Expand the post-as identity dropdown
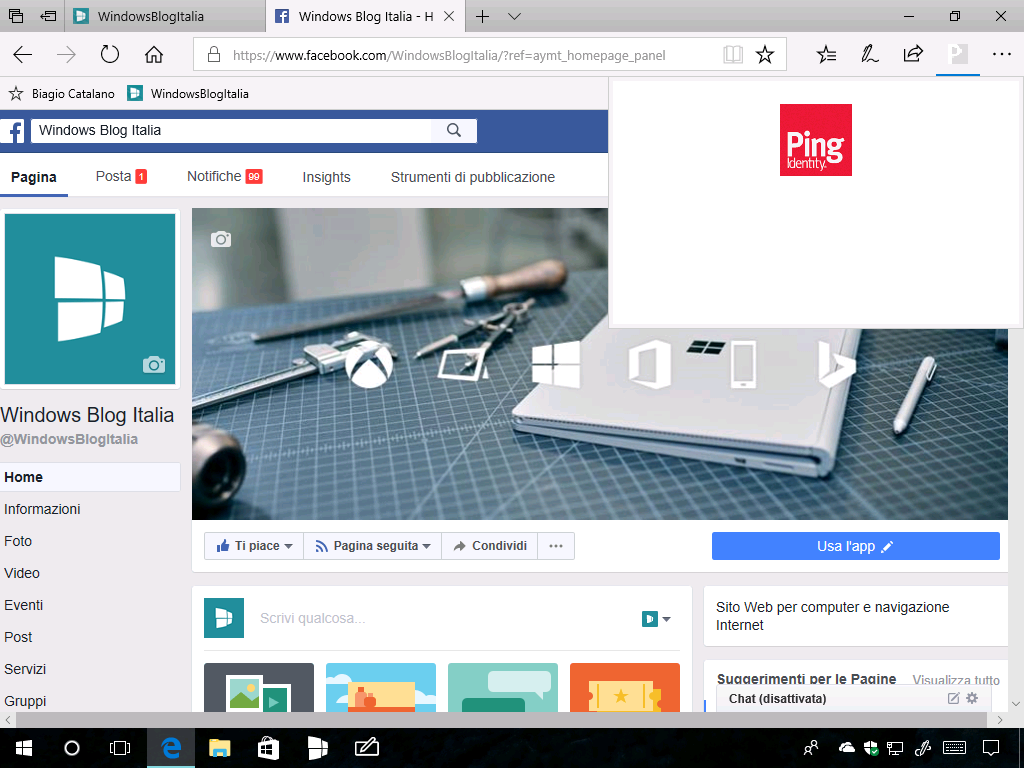 [656, 618]
